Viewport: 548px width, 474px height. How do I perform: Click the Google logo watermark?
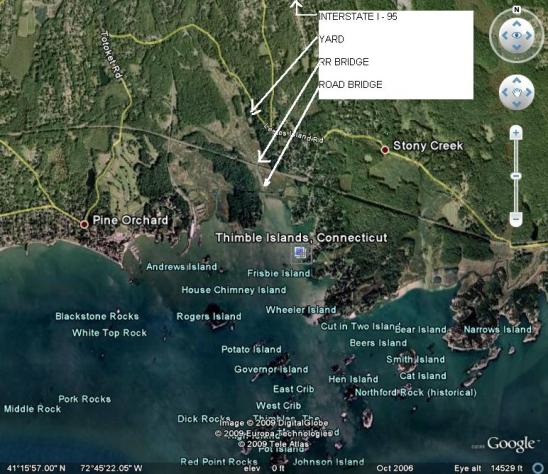(511, 444)
